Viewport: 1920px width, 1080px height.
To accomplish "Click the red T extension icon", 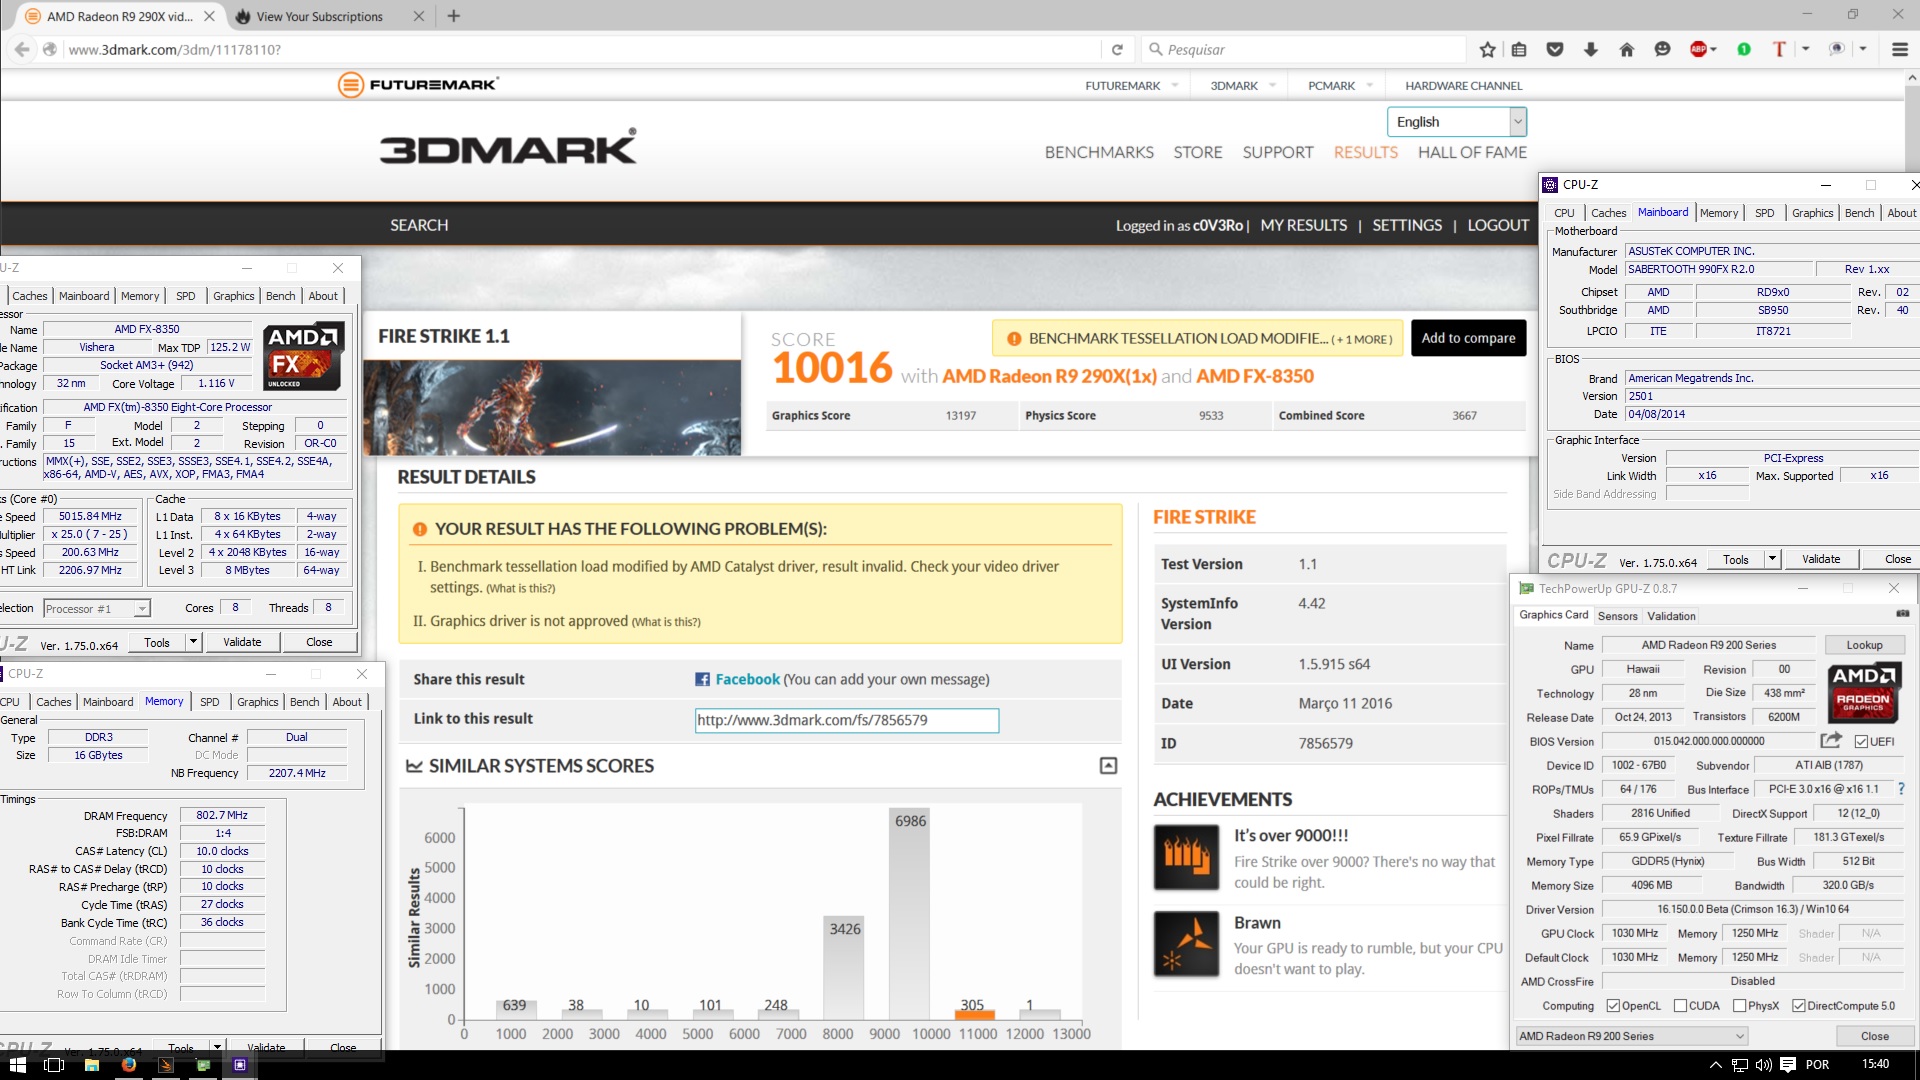I will point(1779,49).
